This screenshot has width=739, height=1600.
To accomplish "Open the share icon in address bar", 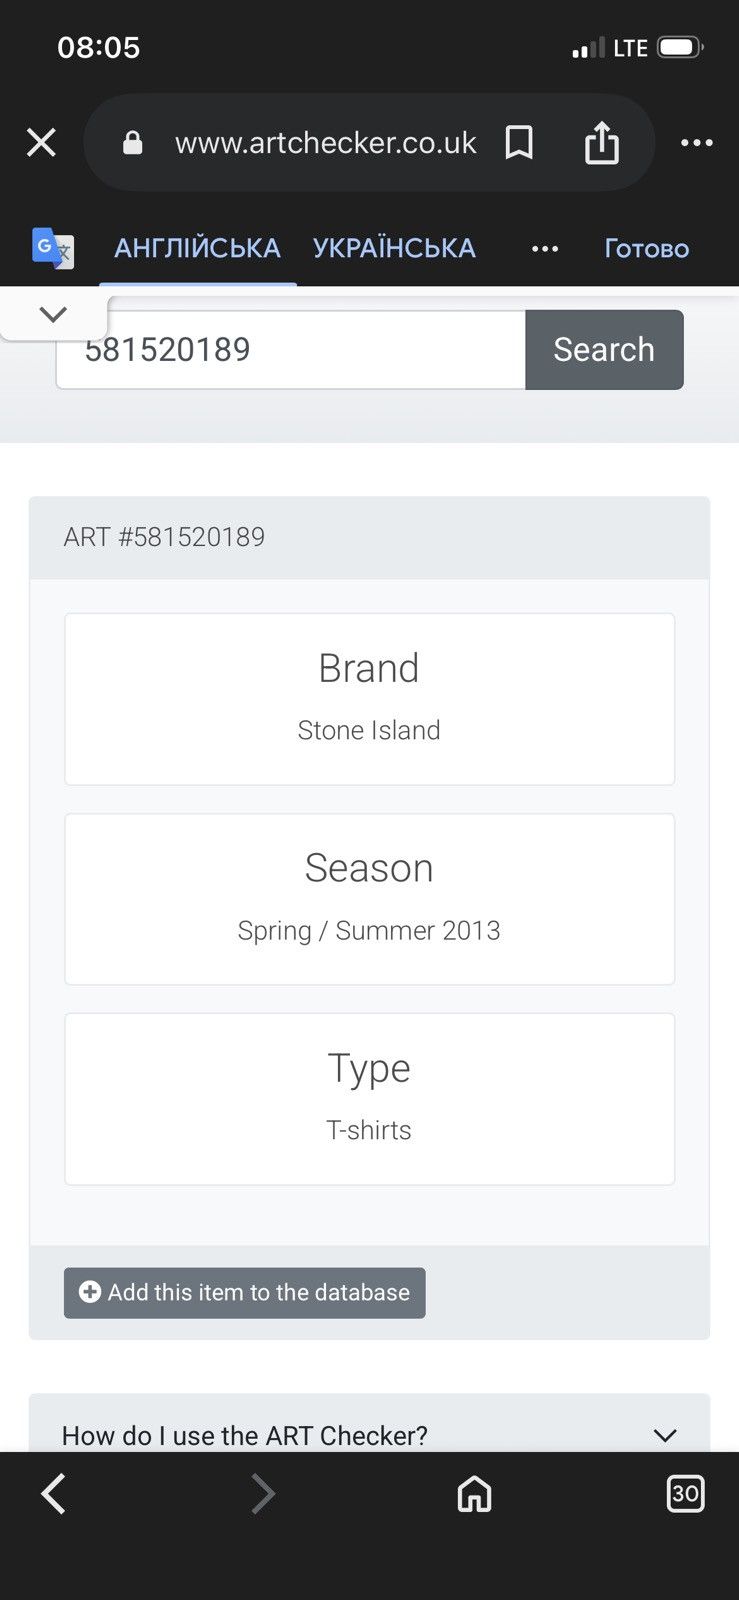I will (x=602, y=142).
